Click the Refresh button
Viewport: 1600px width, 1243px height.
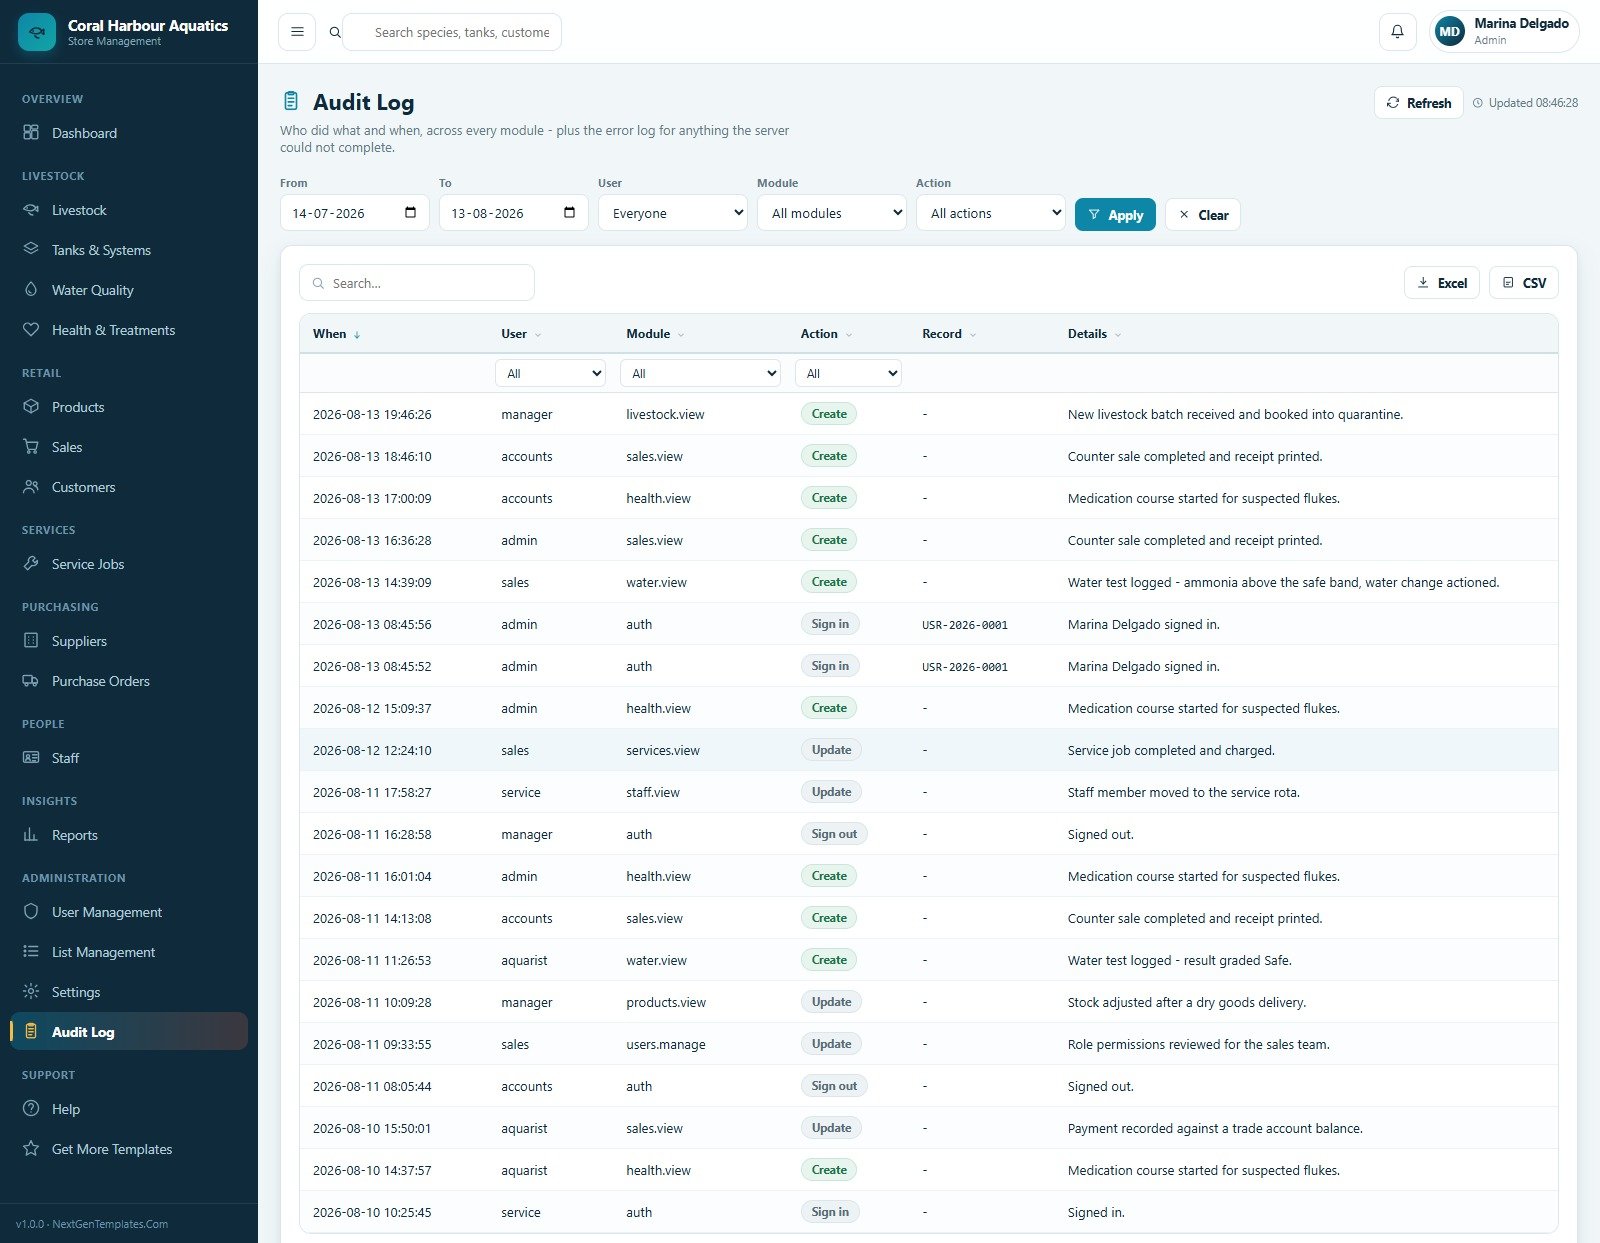1419,103
